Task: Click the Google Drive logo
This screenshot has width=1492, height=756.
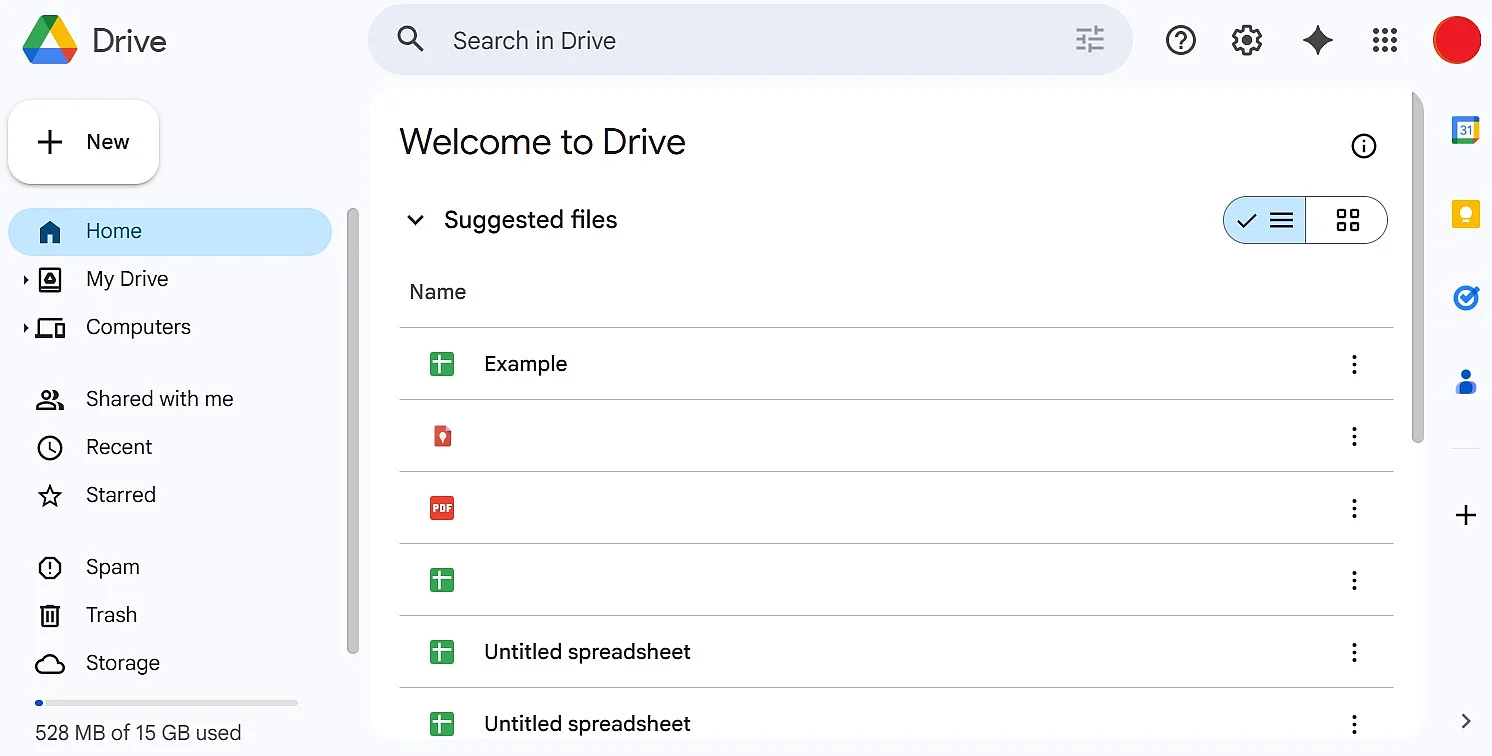Action: 50,41
